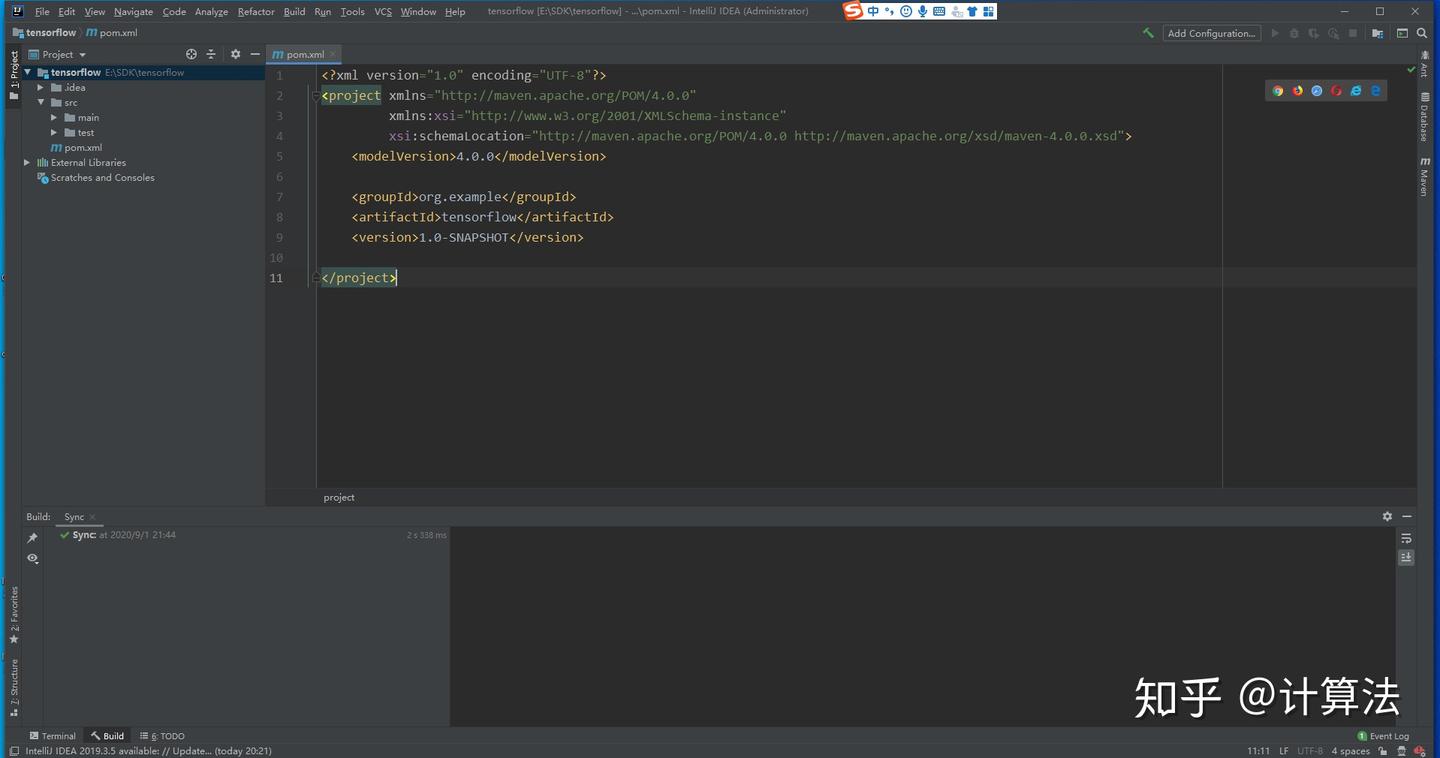Toggle the Database side panel
The image size is (1440, 758).
click(x=1425, y=118)
